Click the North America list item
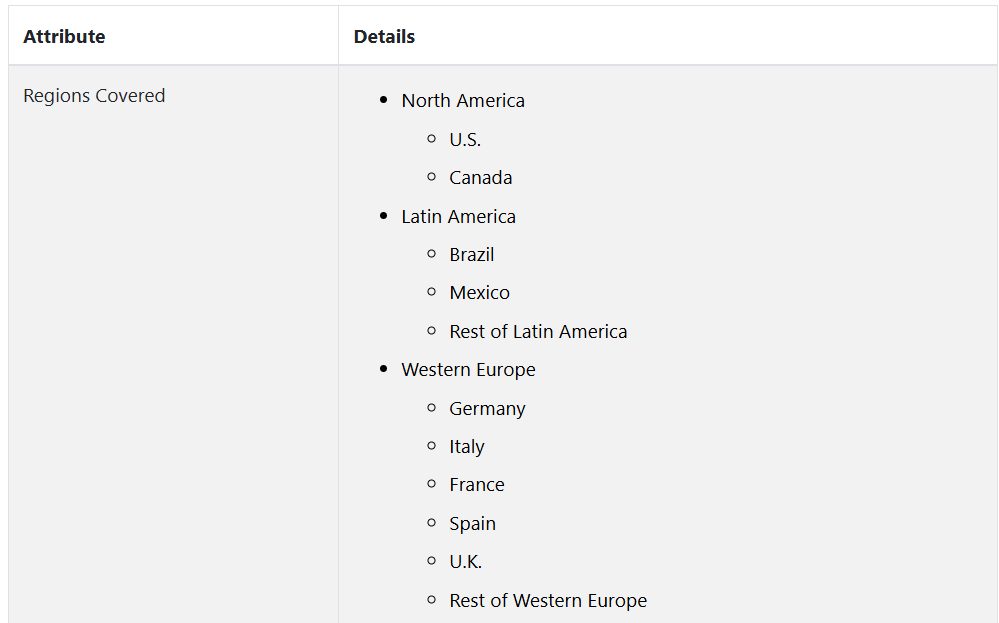This screenshot has width=999, height=623. click(462, 101)
